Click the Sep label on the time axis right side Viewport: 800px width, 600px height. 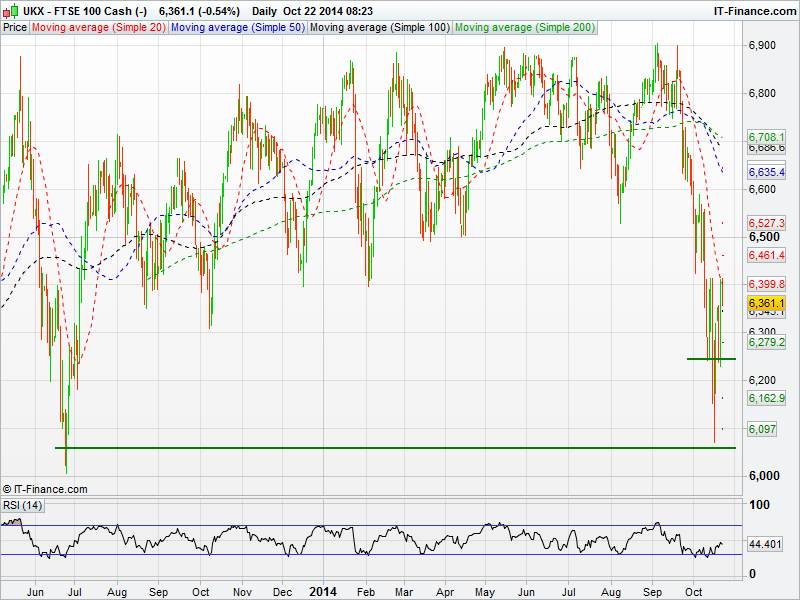[x=649, y=591]
